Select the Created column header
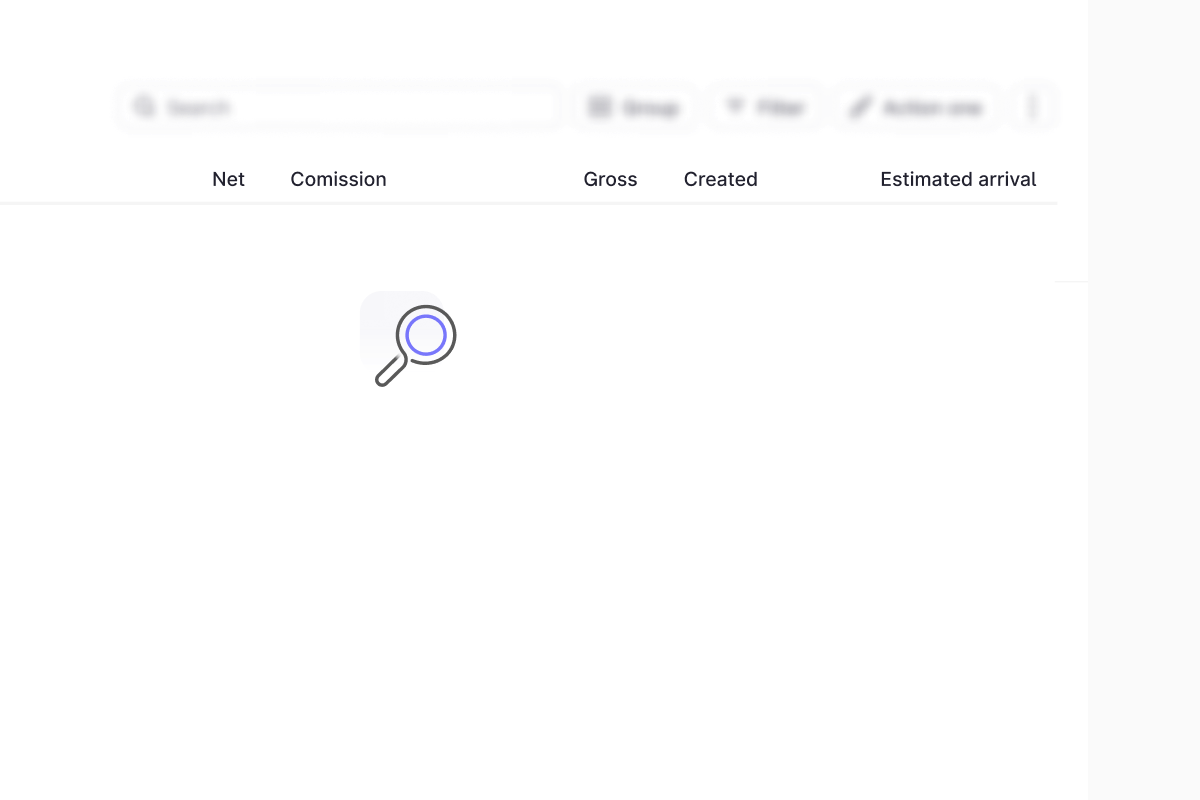The height and width of the screenshot is (800, 1200). pos(720,179)
